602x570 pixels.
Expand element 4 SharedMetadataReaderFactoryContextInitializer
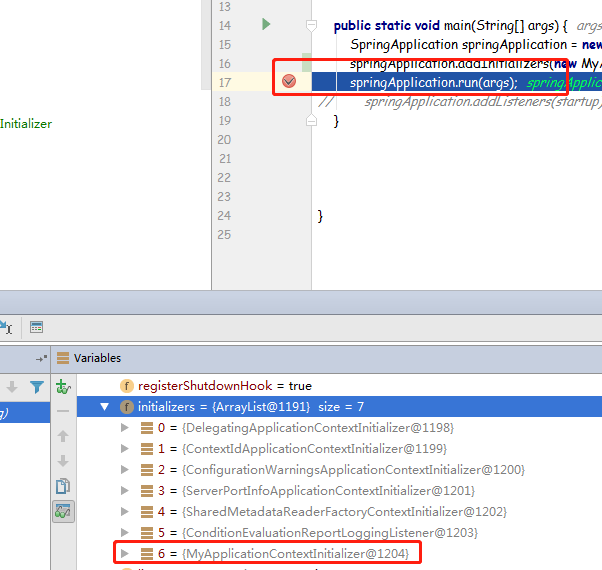click(x=124, y=511)
